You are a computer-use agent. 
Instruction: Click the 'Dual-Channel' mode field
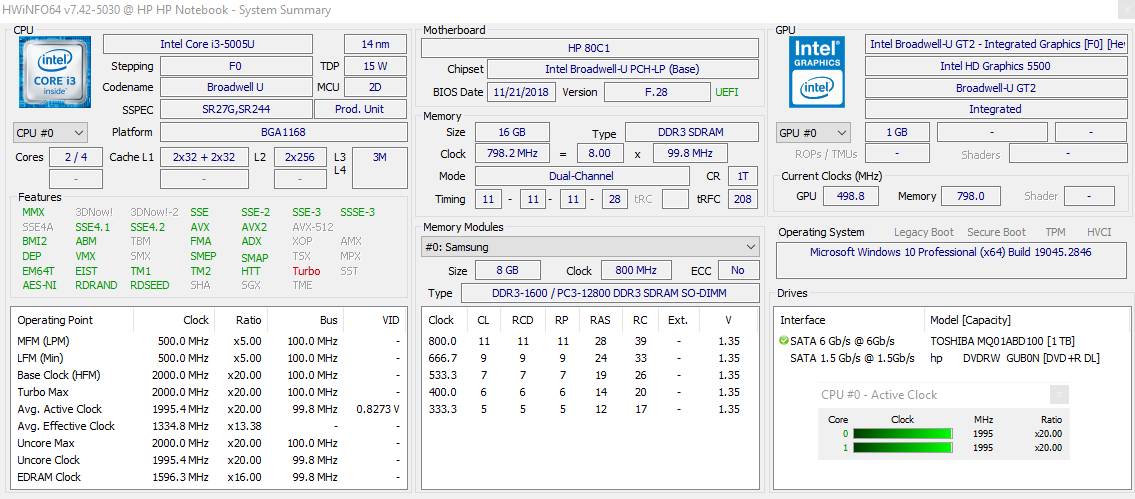coord(582,176)
